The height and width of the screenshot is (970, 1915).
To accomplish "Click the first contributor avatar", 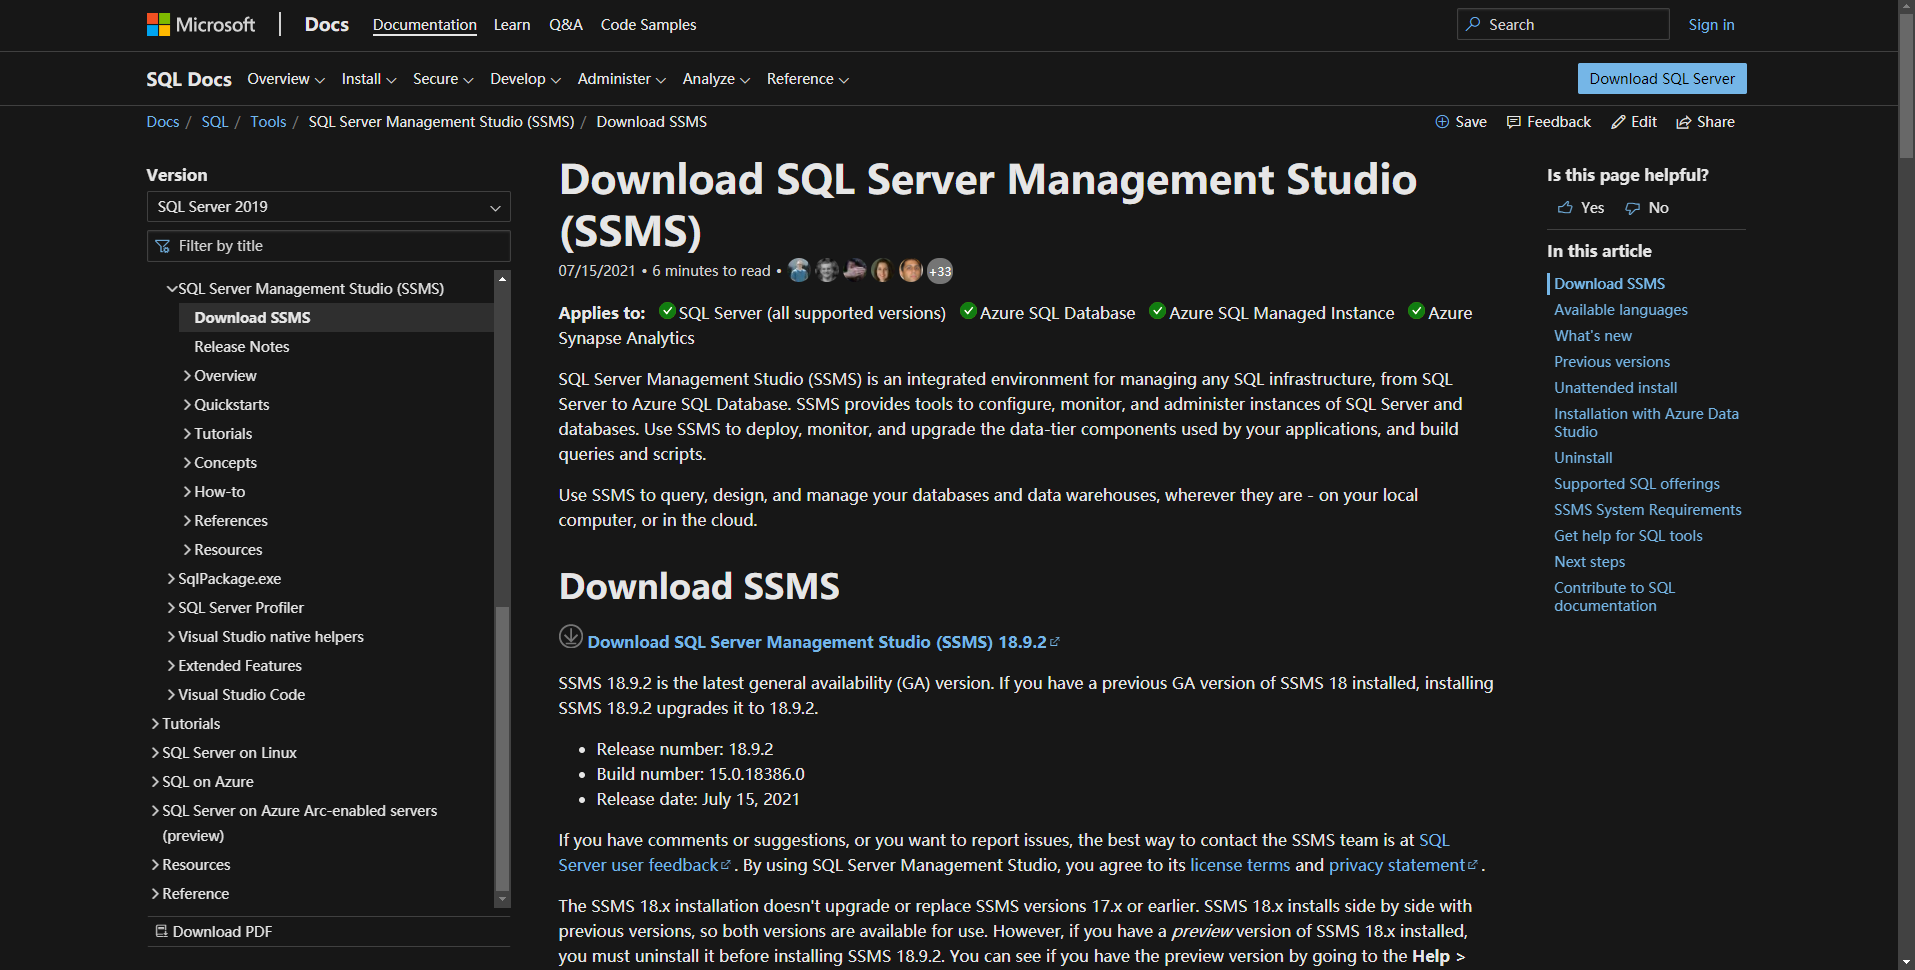I will coord(799,270).
